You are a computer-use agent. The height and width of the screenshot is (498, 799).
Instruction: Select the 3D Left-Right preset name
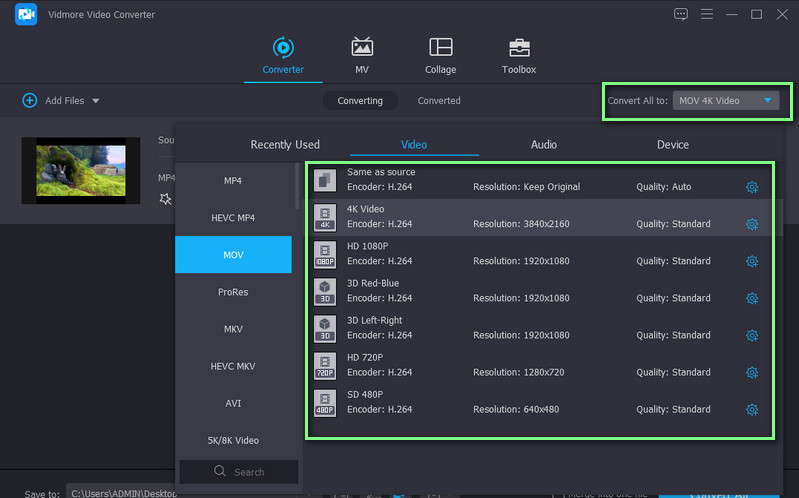[374, 321]
